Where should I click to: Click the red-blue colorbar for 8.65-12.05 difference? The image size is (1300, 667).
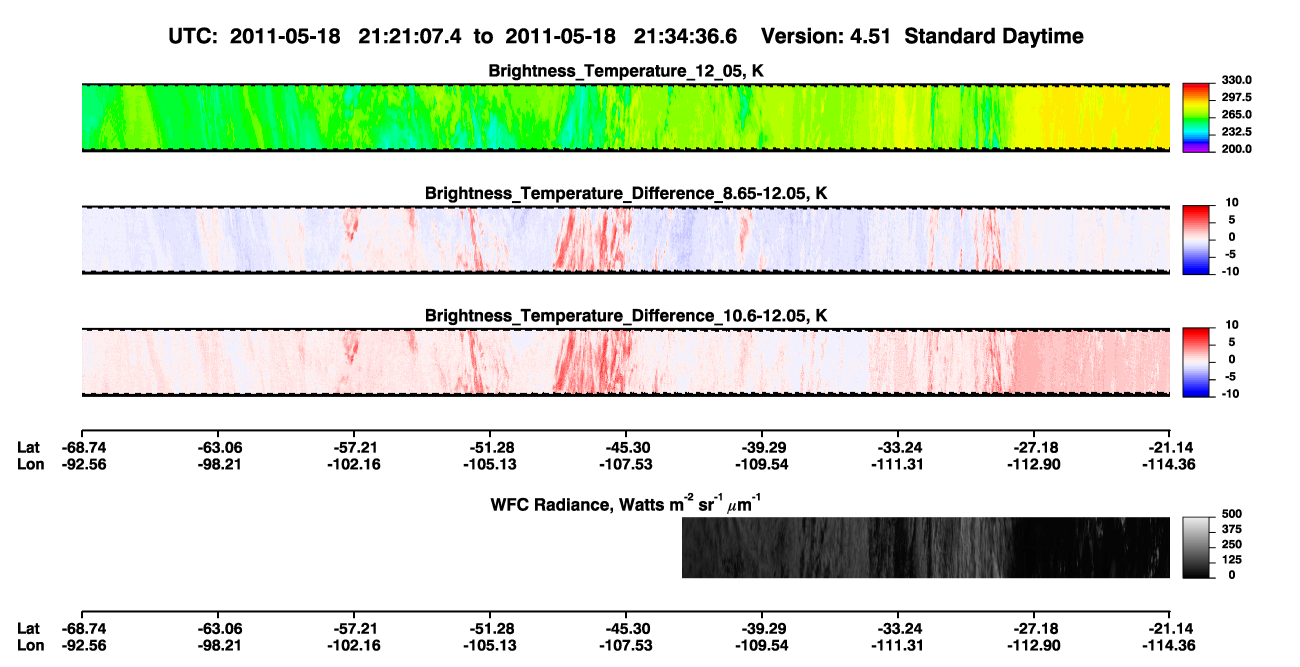coord(1198,239)
